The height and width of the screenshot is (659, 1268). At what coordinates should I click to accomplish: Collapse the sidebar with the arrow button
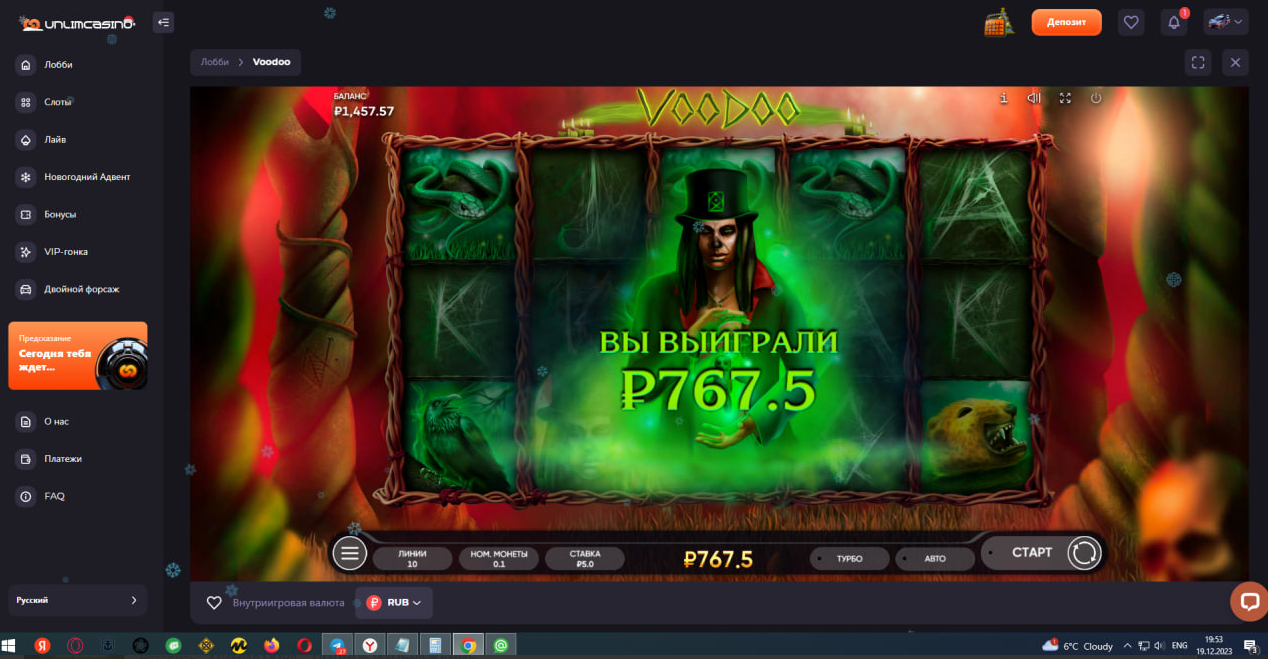(x=163, y=22)
